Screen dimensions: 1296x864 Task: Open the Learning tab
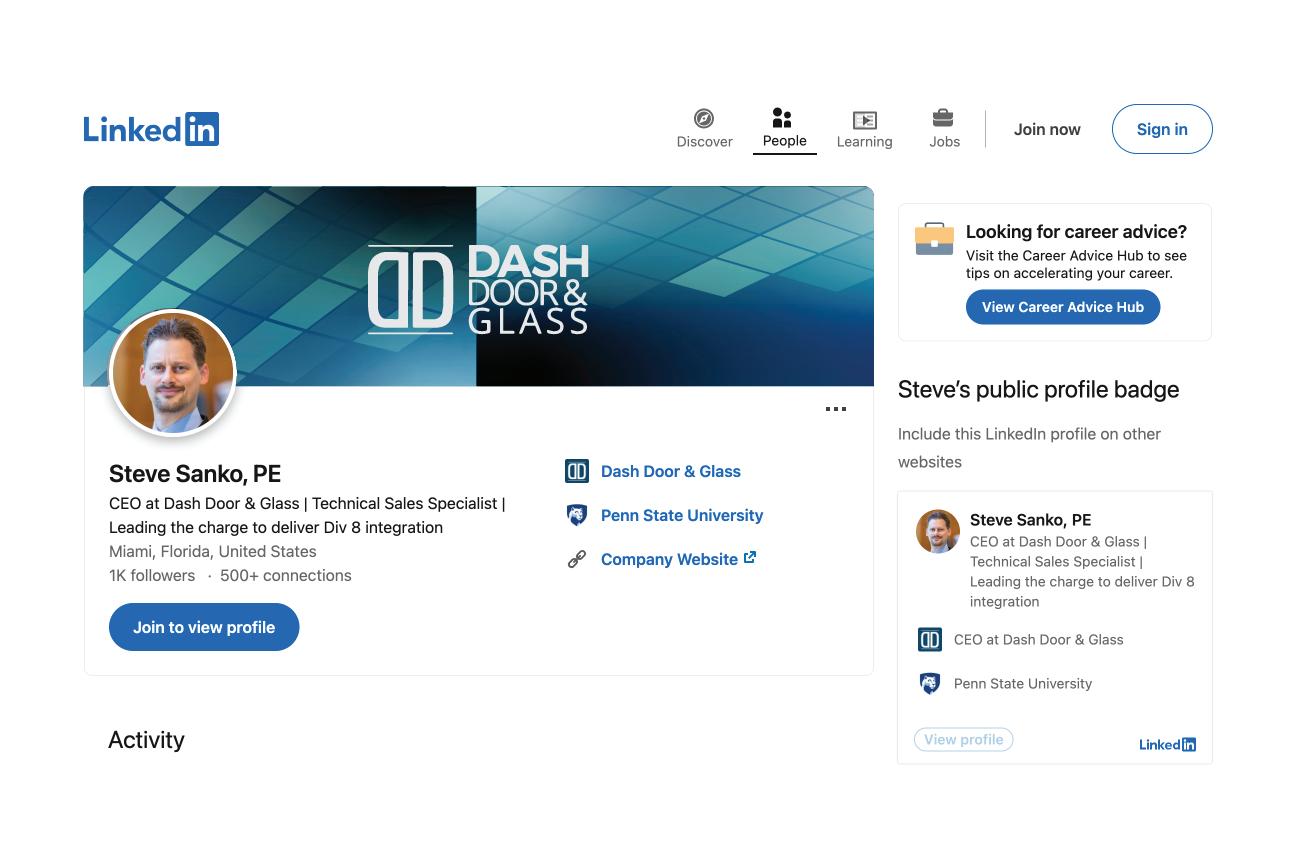(x=864, y=129)
